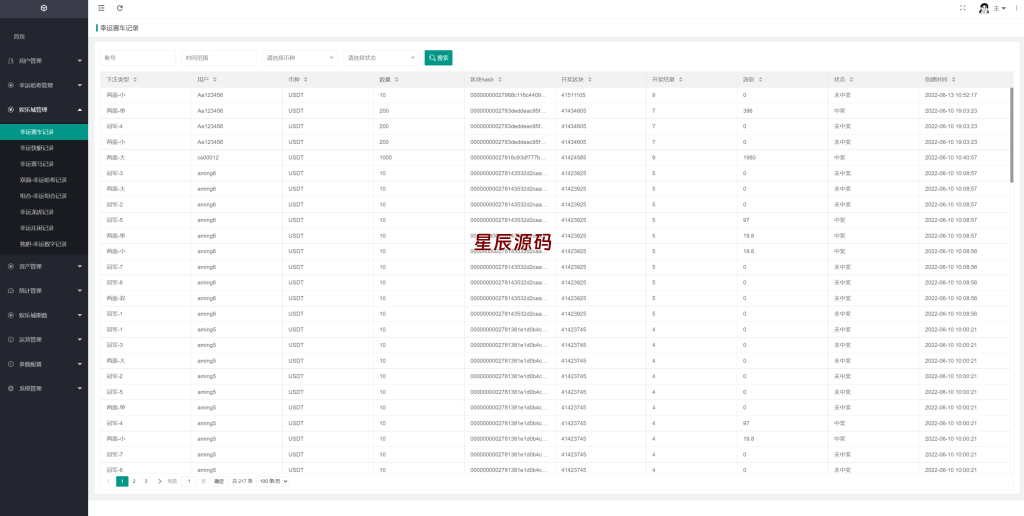1024x516 pixels.
Task: Sort by the 下注类型 column sort arrows
Action: [x=135, y=80]
